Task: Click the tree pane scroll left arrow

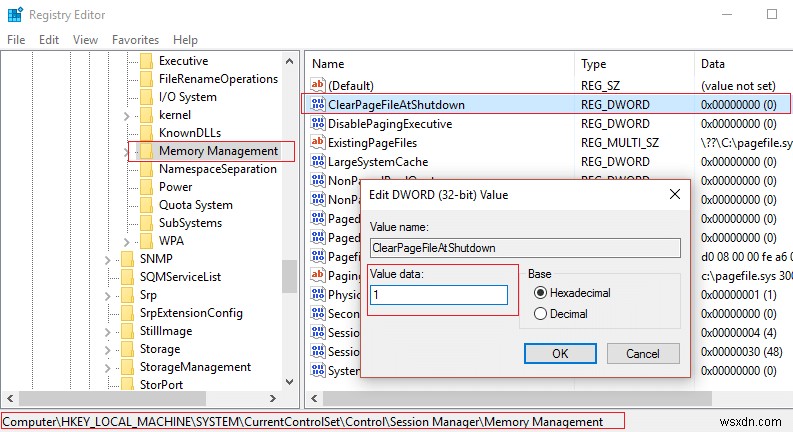Action: click(10, 398)
